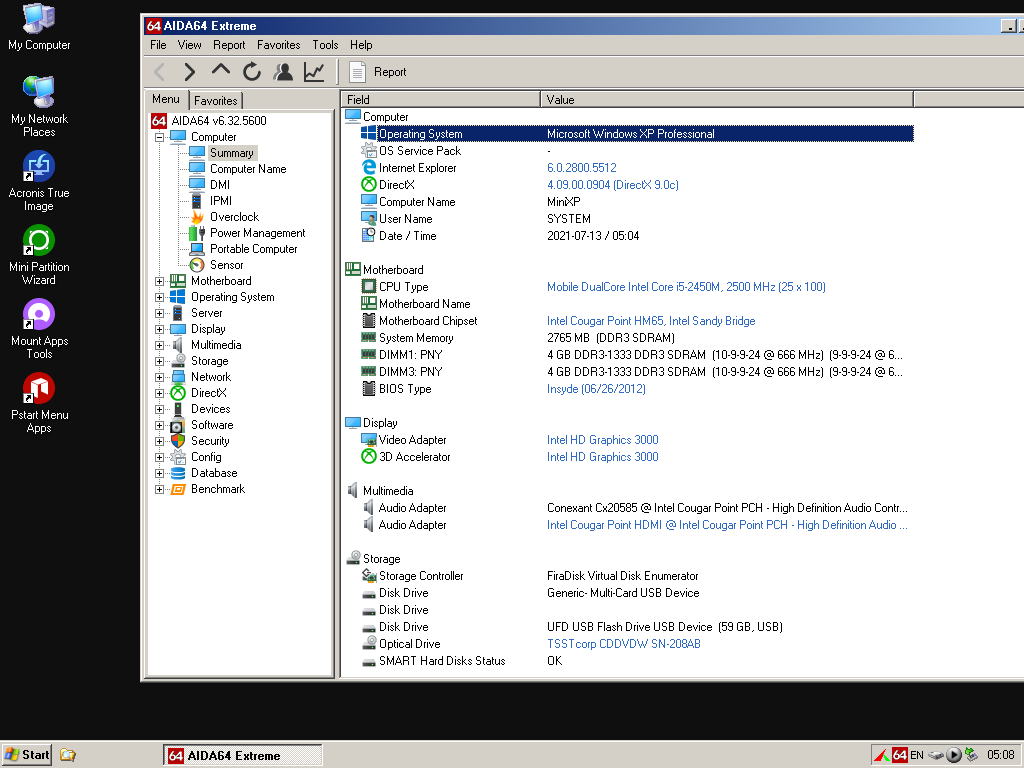Open the Mini Partition Wizard desktop shortcut
Viewport: 1024px width, 768px height.
pos(39,255)
